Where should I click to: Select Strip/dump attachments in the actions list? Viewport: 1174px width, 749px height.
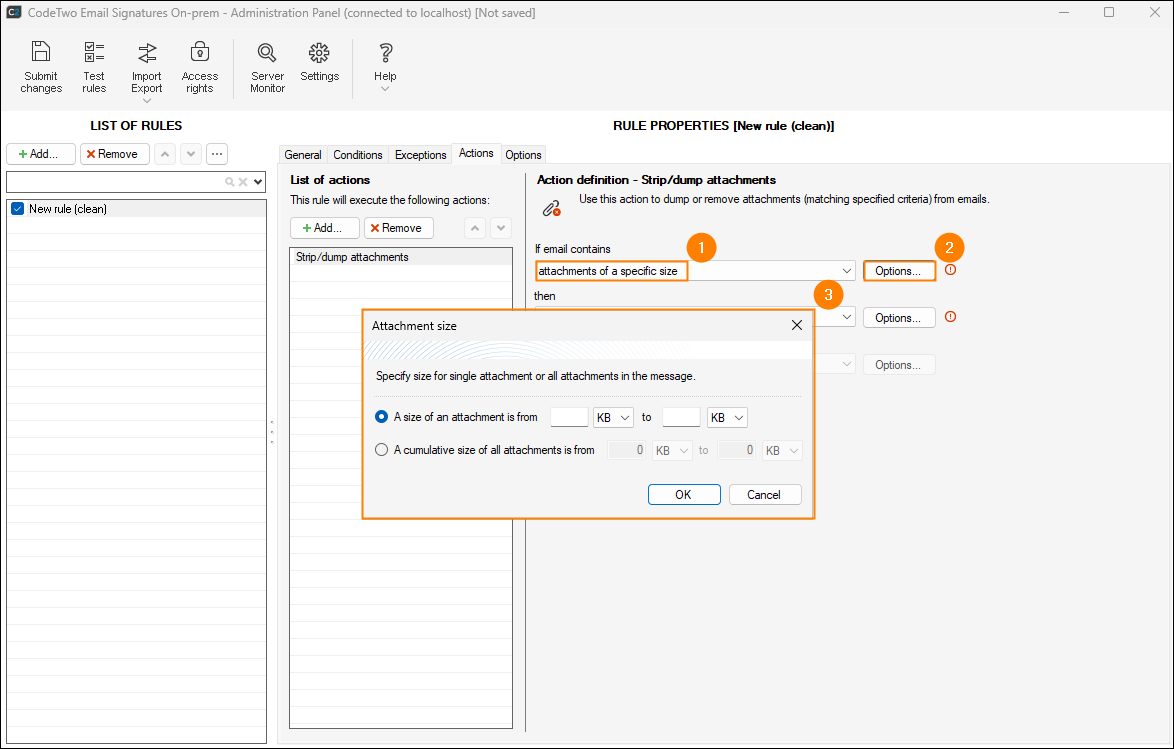[352, 257]
